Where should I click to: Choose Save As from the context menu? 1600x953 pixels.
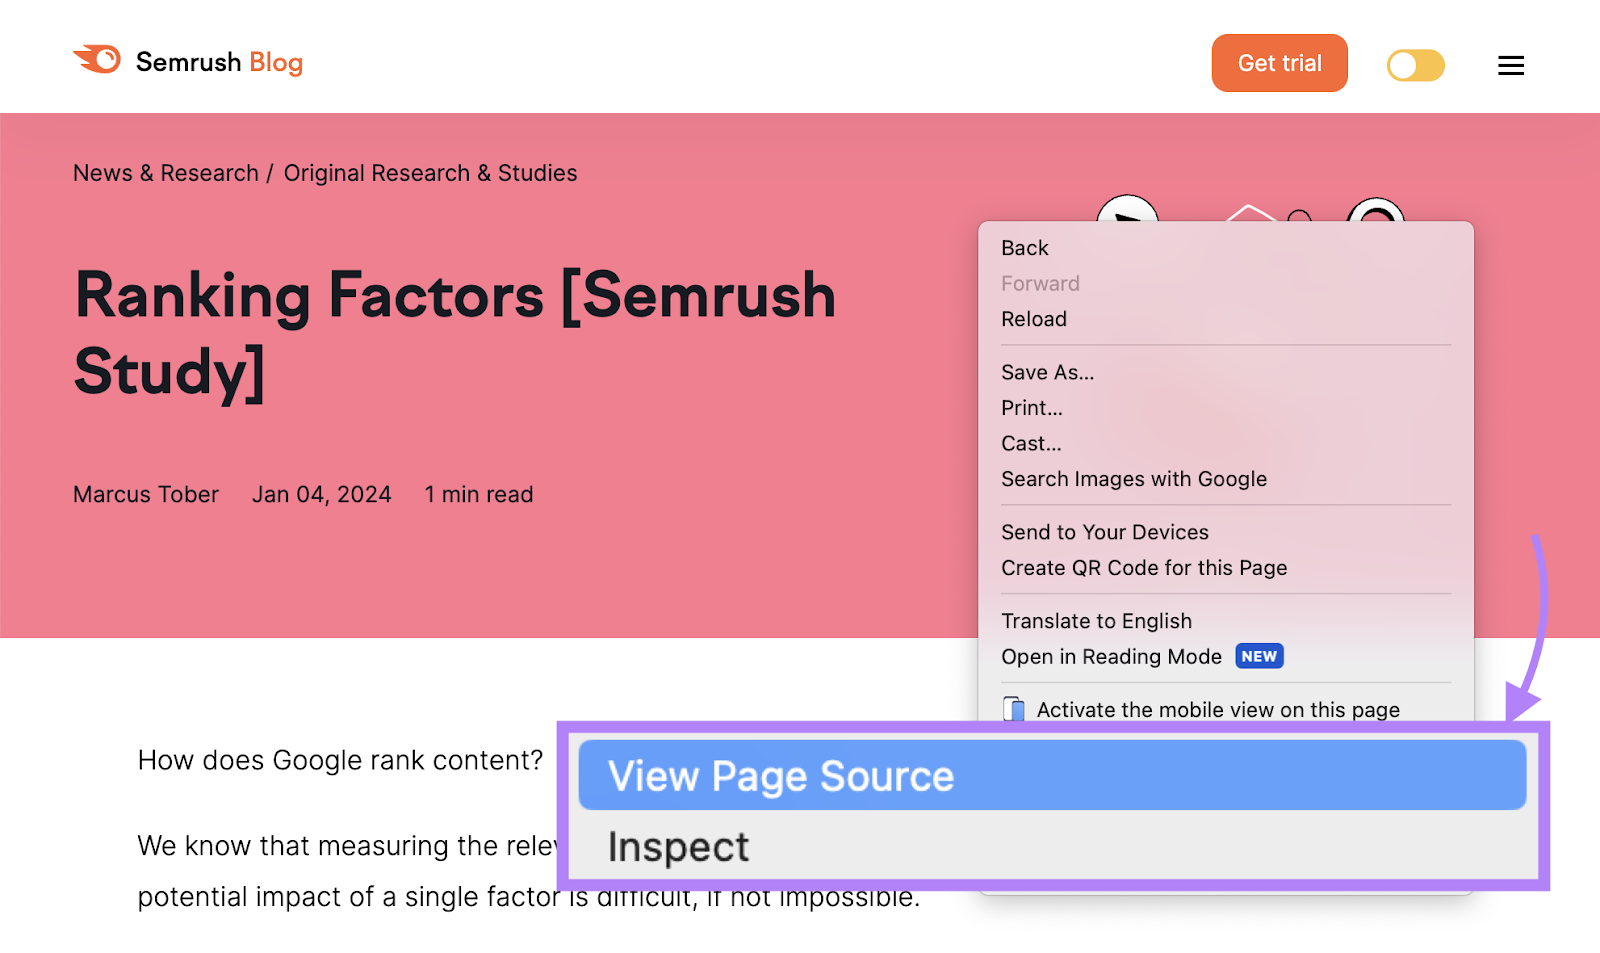[1046, 372]
